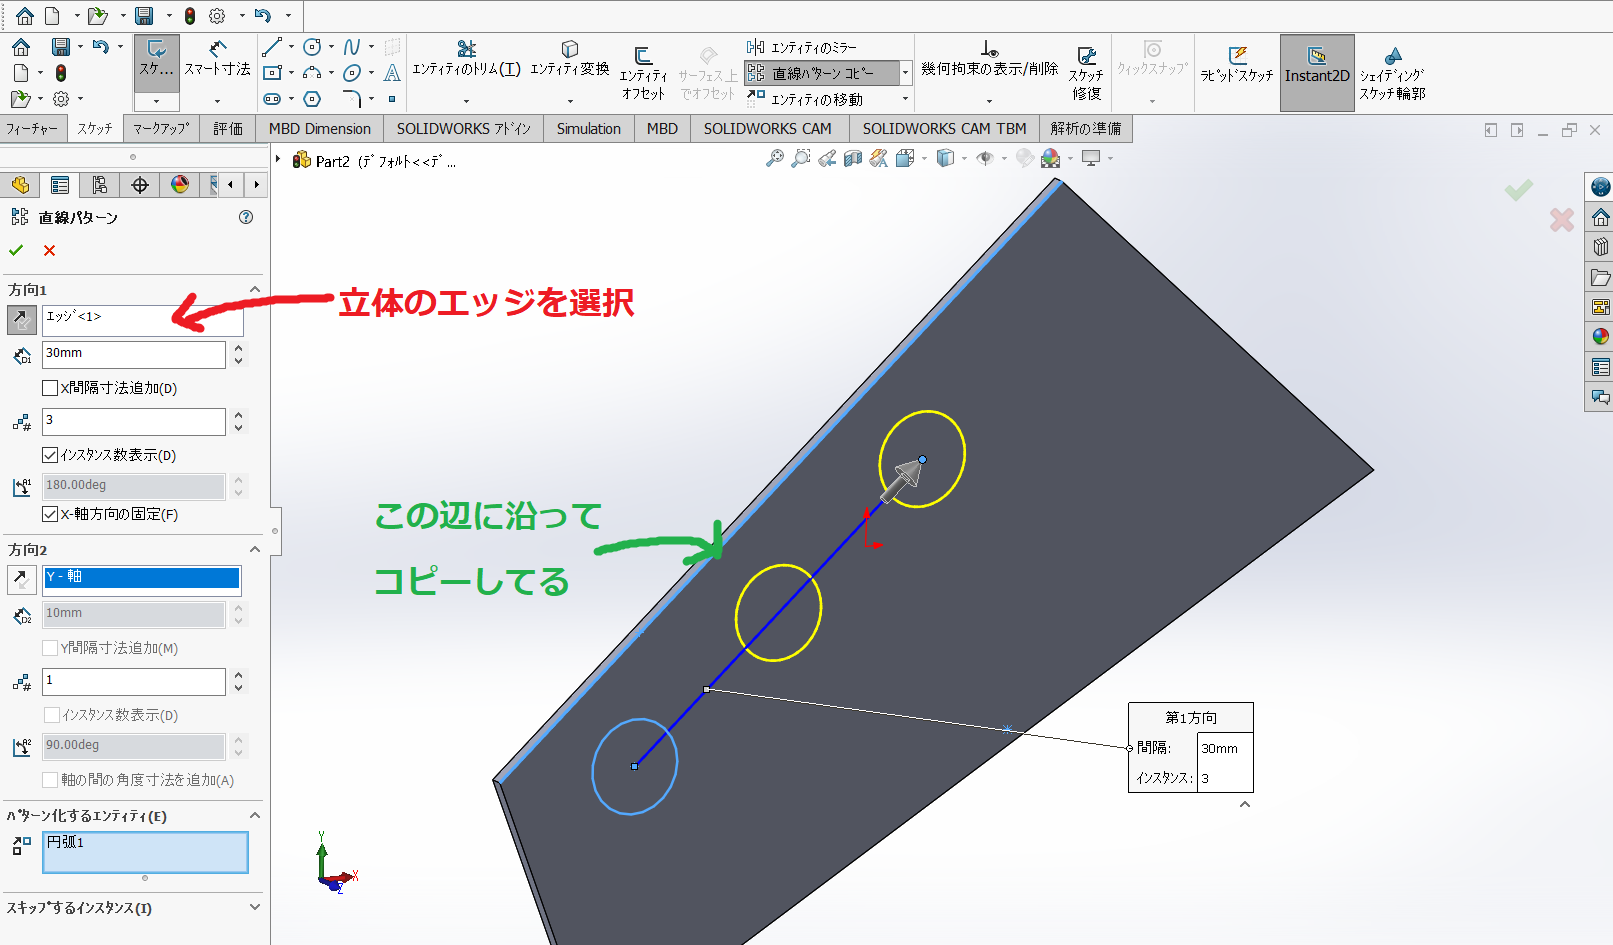
Task: Click the Section View icon
Action: click(x=852, y=159)
